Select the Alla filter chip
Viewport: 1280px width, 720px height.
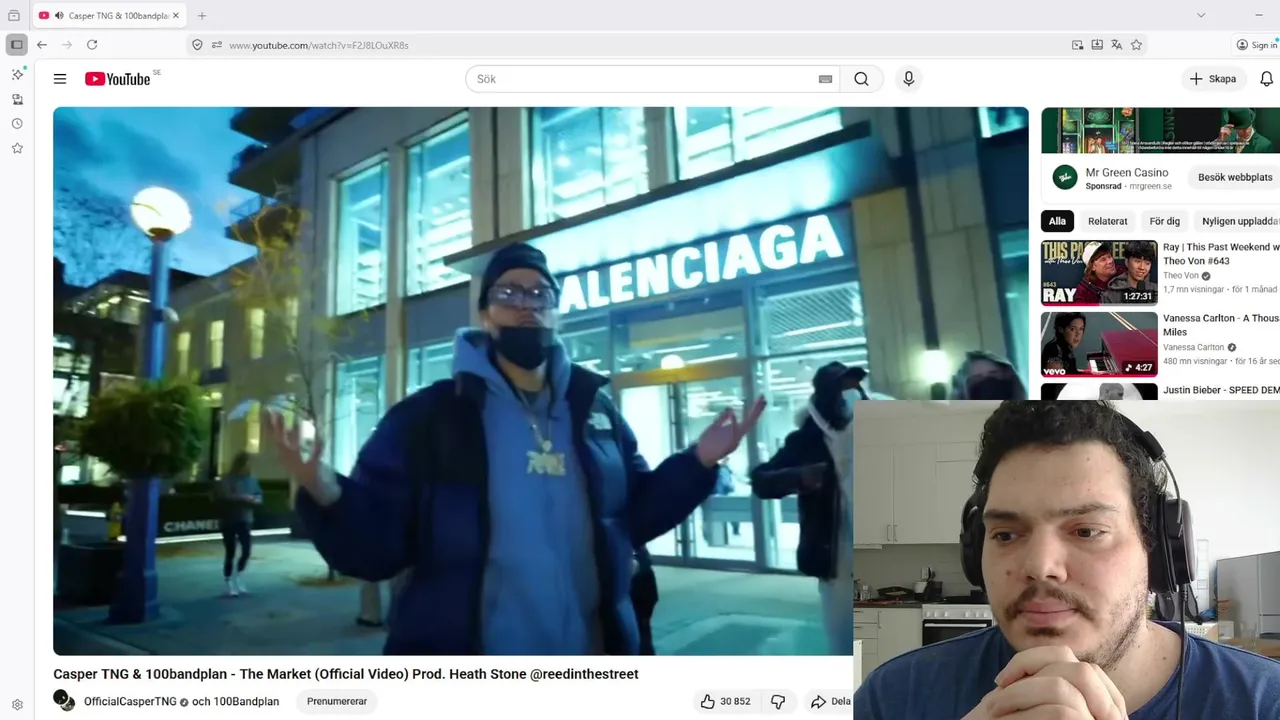(x=1057, y=221)
